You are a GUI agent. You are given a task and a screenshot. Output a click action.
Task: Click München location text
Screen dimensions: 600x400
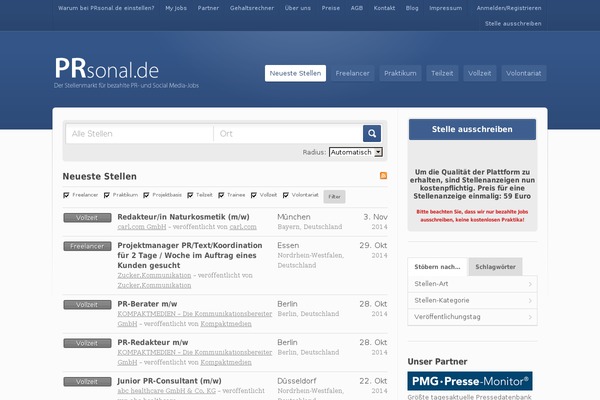294,217
